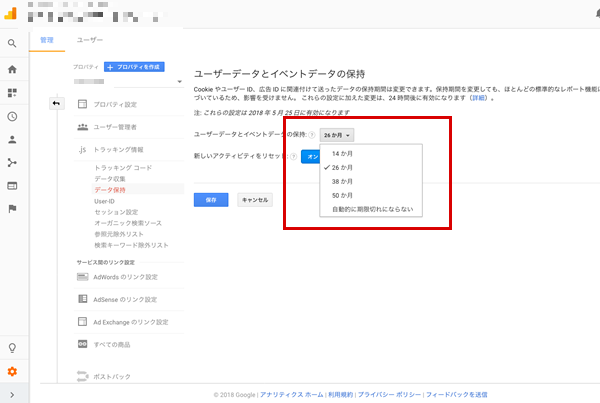Click the プロパティを作成 button
Viewport: 600px width, 403px height.
(x=134, y=65)
